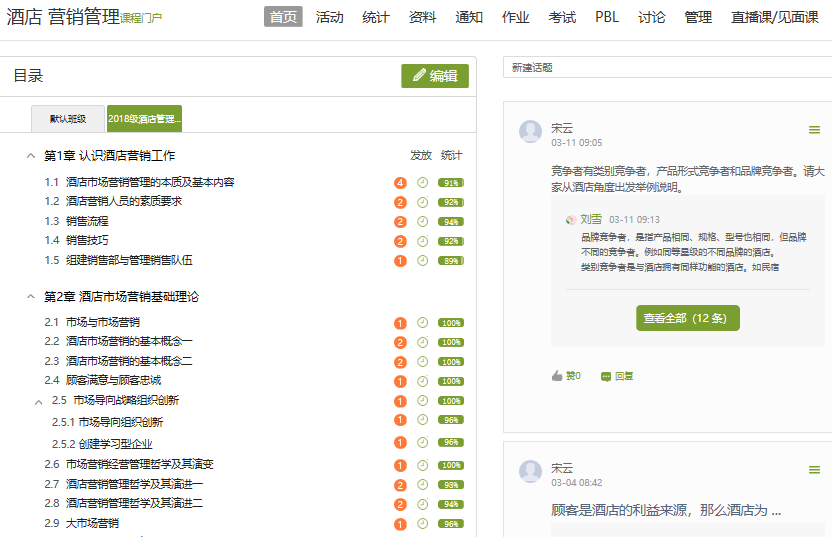This screenshot has width=832, height=537.
Task: Click the thumbs-up 赞 icon
Action: (x=557, y=376)
